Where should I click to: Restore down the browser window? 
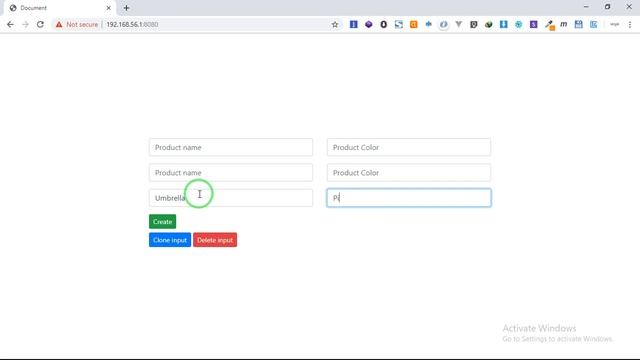coord(607,7)
